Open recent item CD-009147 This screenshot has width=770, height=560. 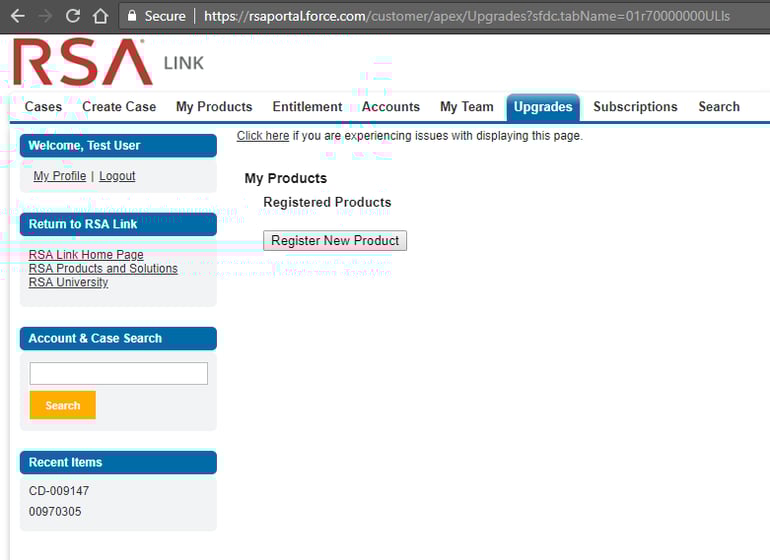coord(59,491)
